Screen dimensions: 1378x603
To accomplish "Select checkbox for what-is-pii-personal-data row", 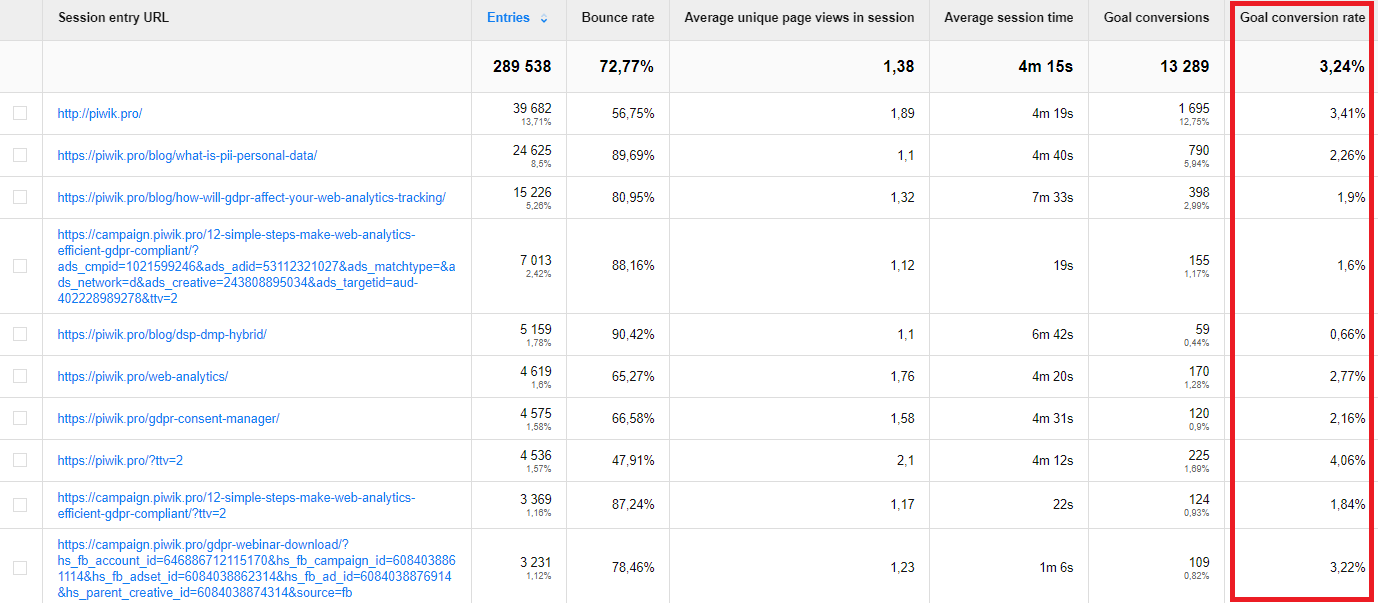I will pyautogui.click(x=20, y=156).
